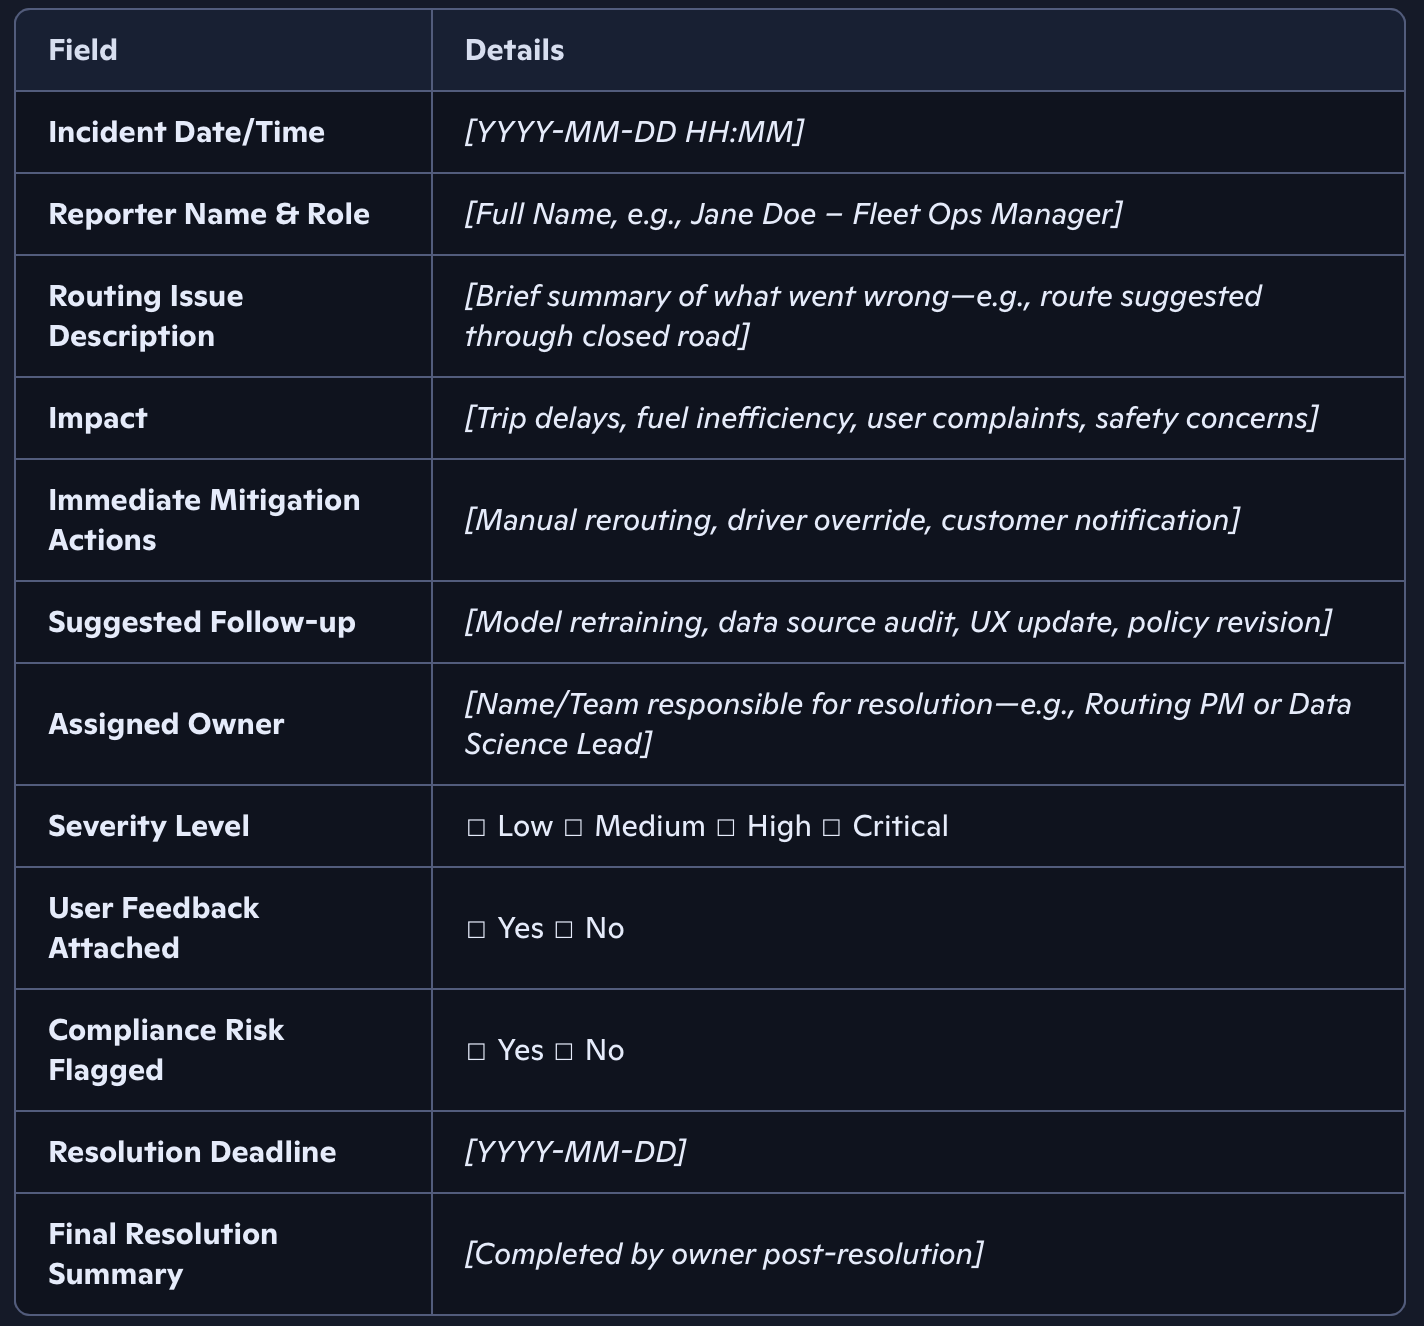Select the 'Final Resolution Summary' label
The height and width of the screenshot is (1326, 1424).
pos(163,1254)
